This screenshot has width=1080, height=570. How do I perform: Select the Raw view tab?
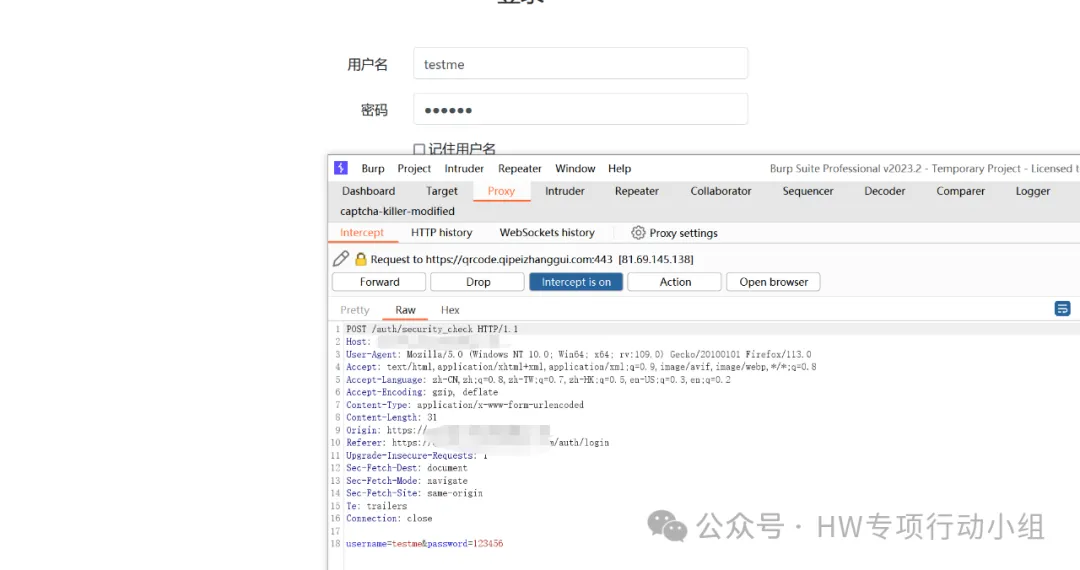click(x=405, y=310)
